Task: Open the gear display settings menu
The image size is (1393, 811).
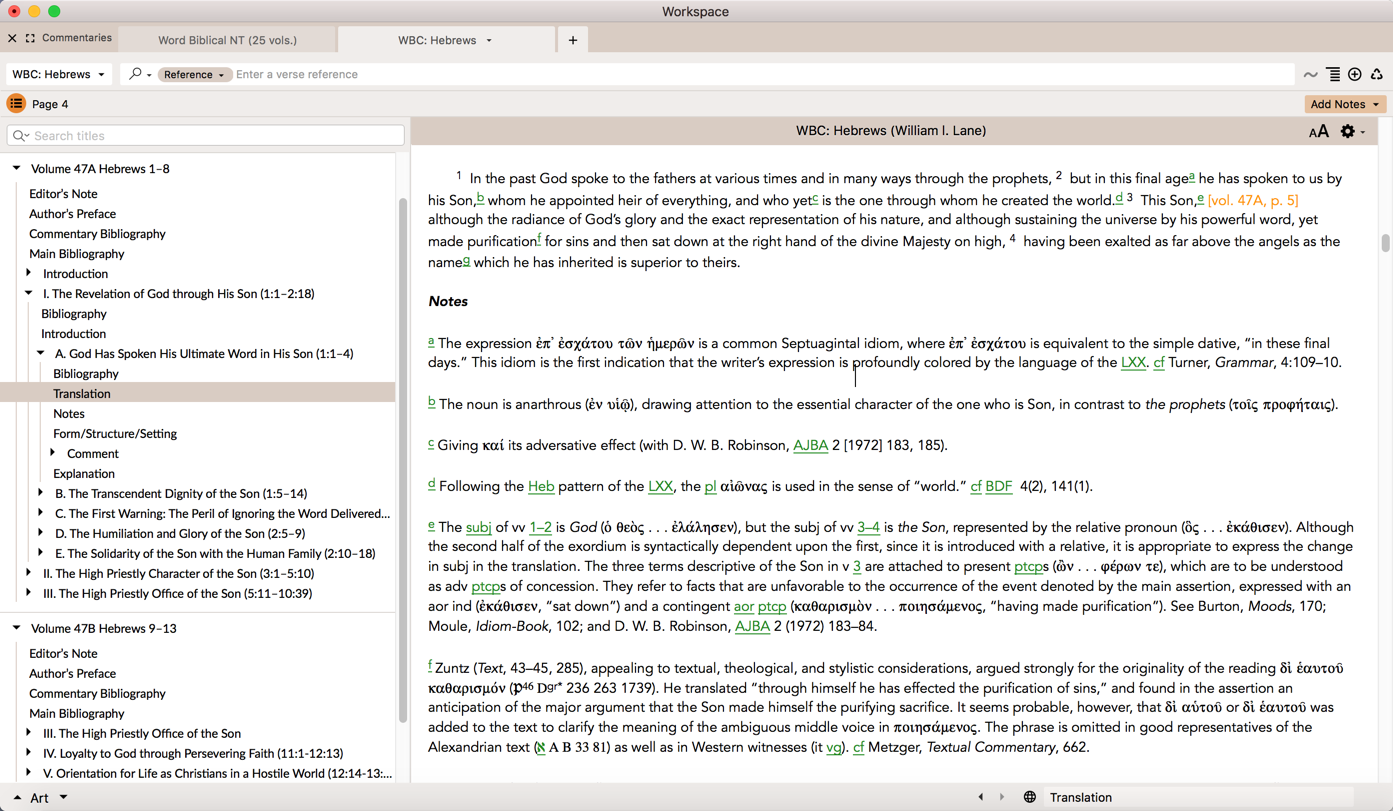Action: tap(1352, 131)
